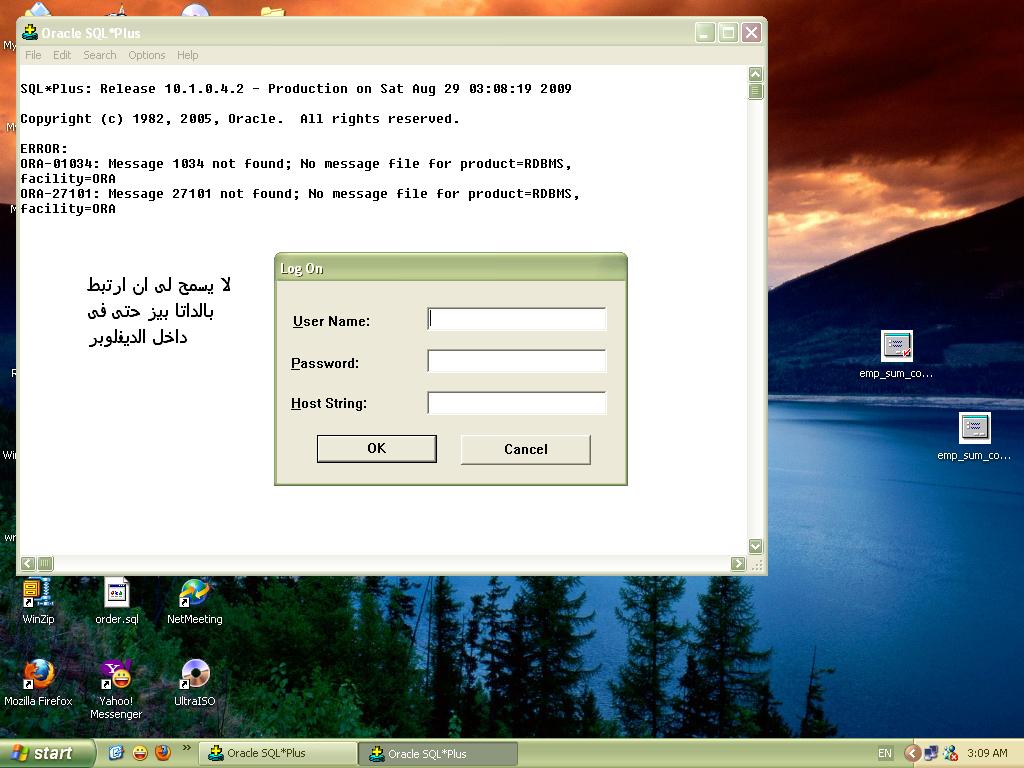
Task: Switch to first Oracle SQL*Plus taskbar button
Action: [277, 753]
